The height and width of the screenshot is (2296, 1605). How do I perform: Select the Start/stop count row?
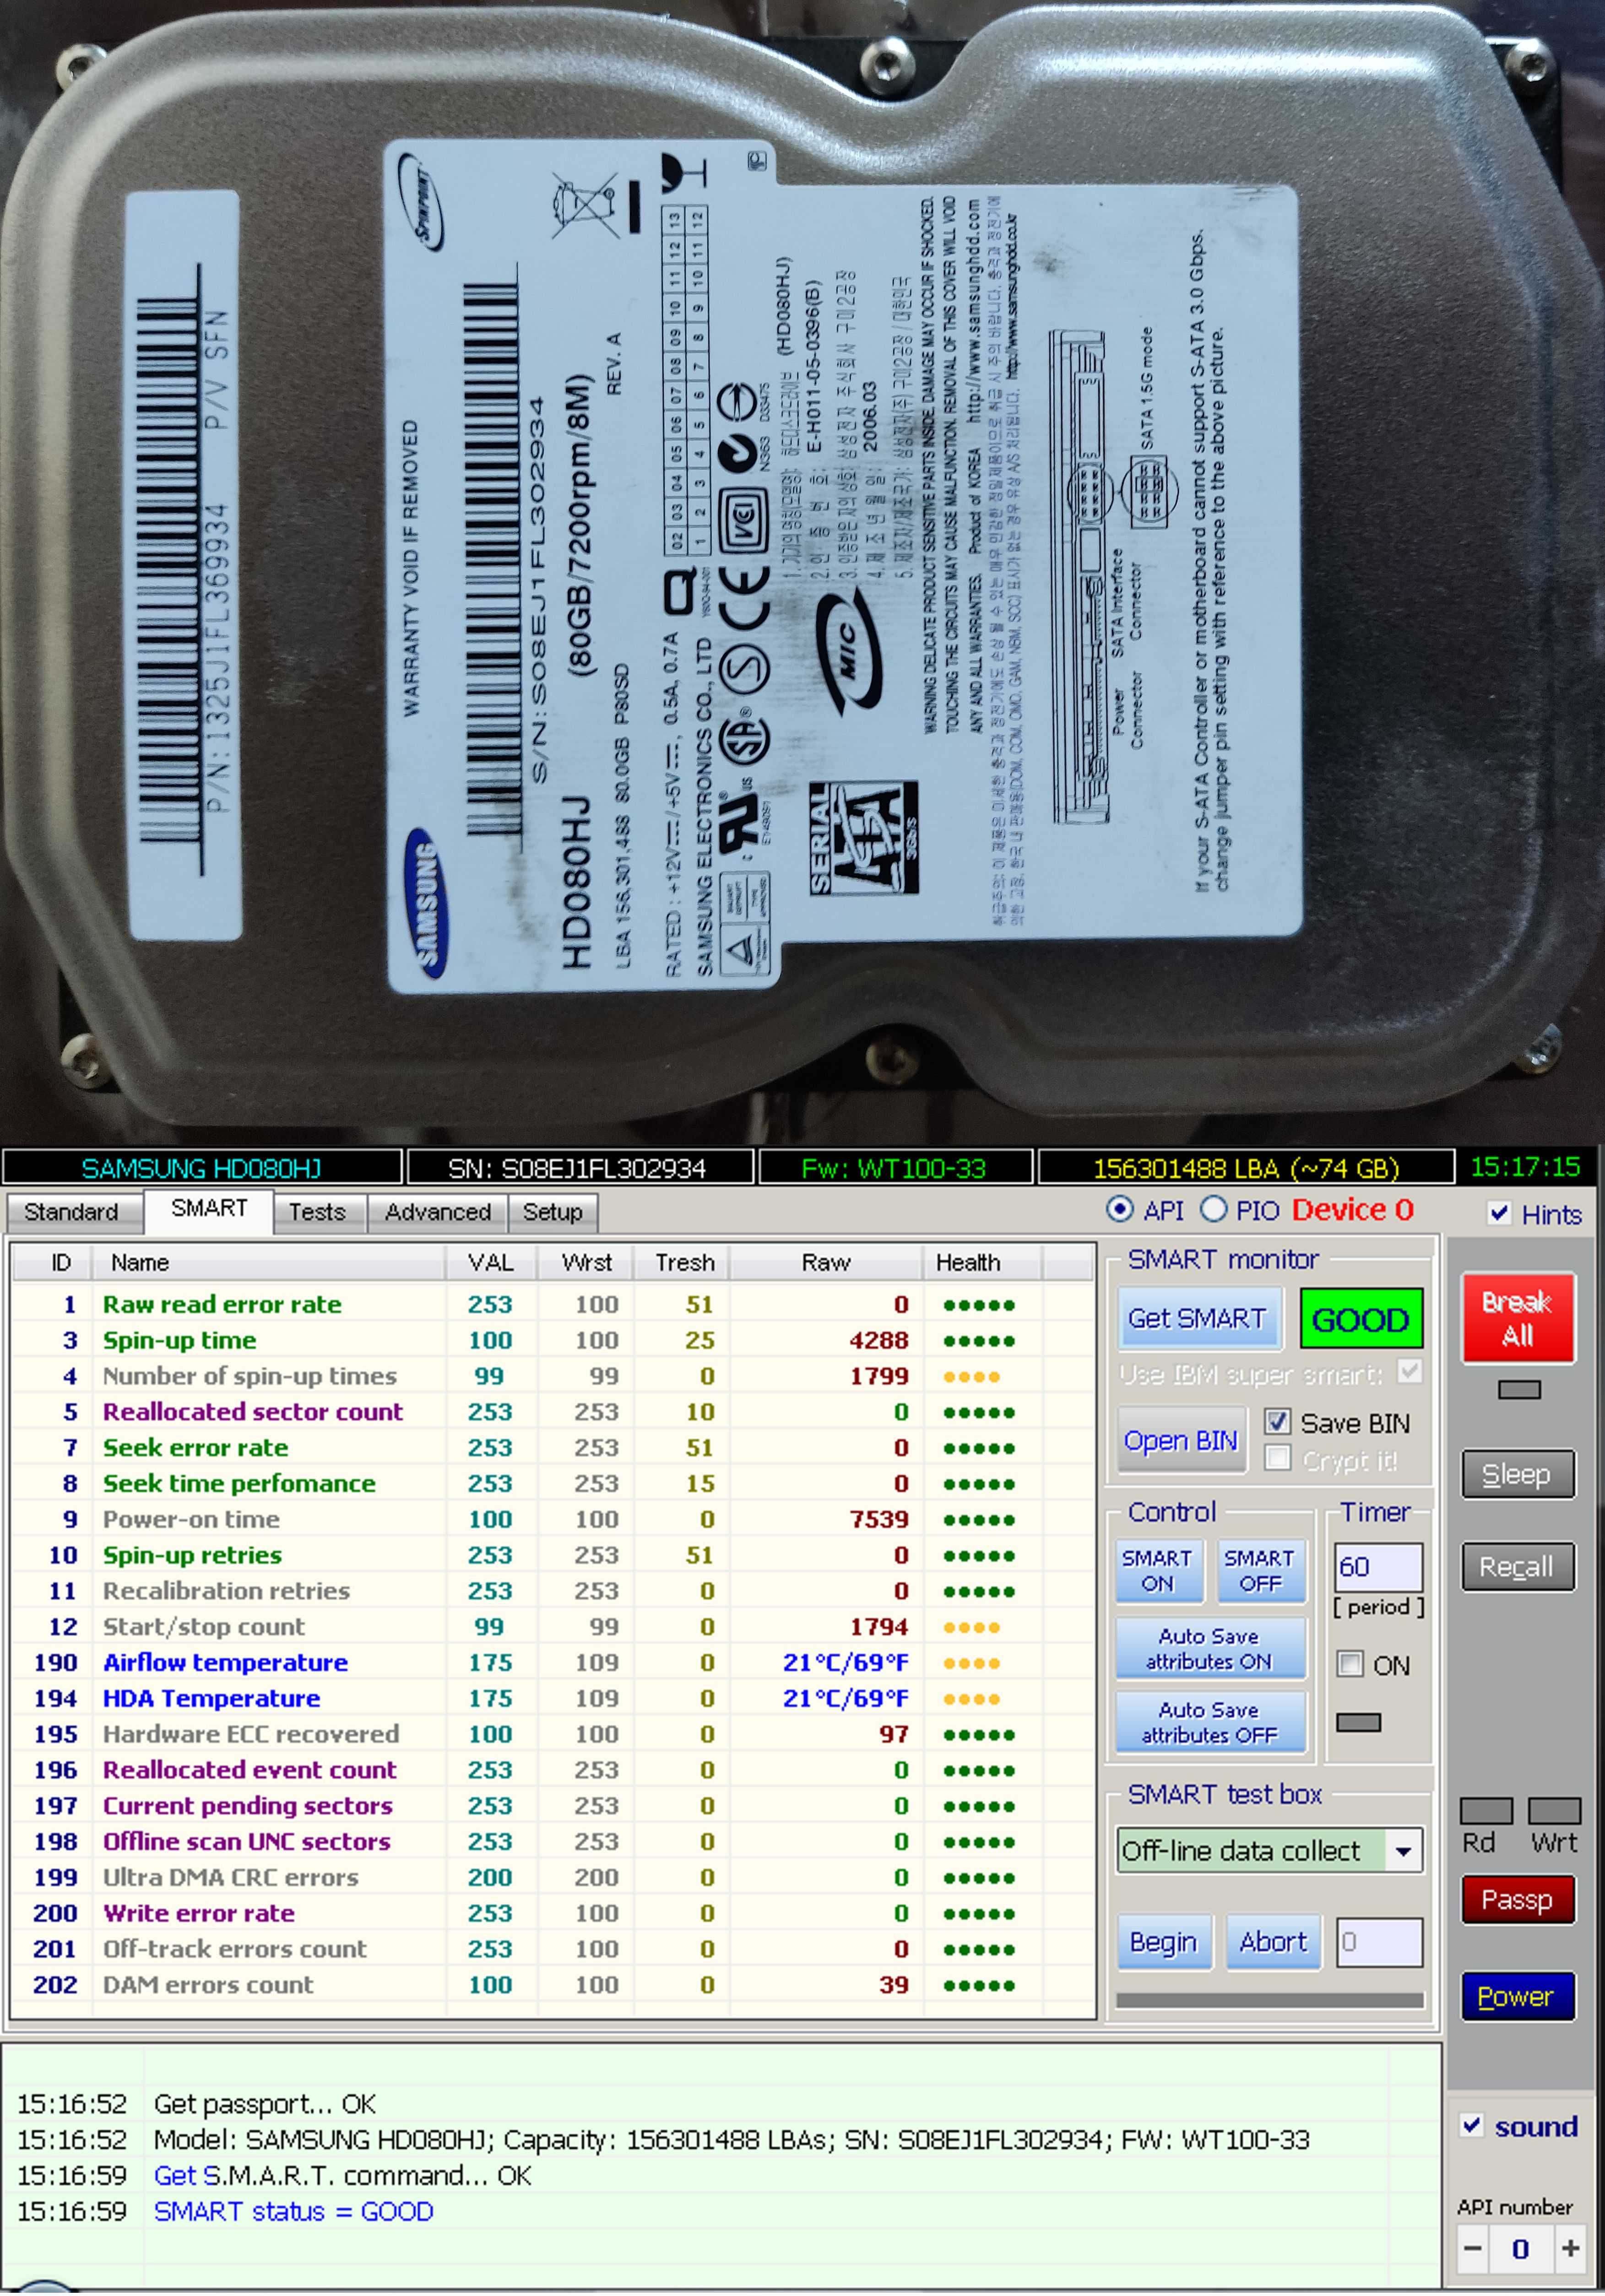coord(553,1626)
